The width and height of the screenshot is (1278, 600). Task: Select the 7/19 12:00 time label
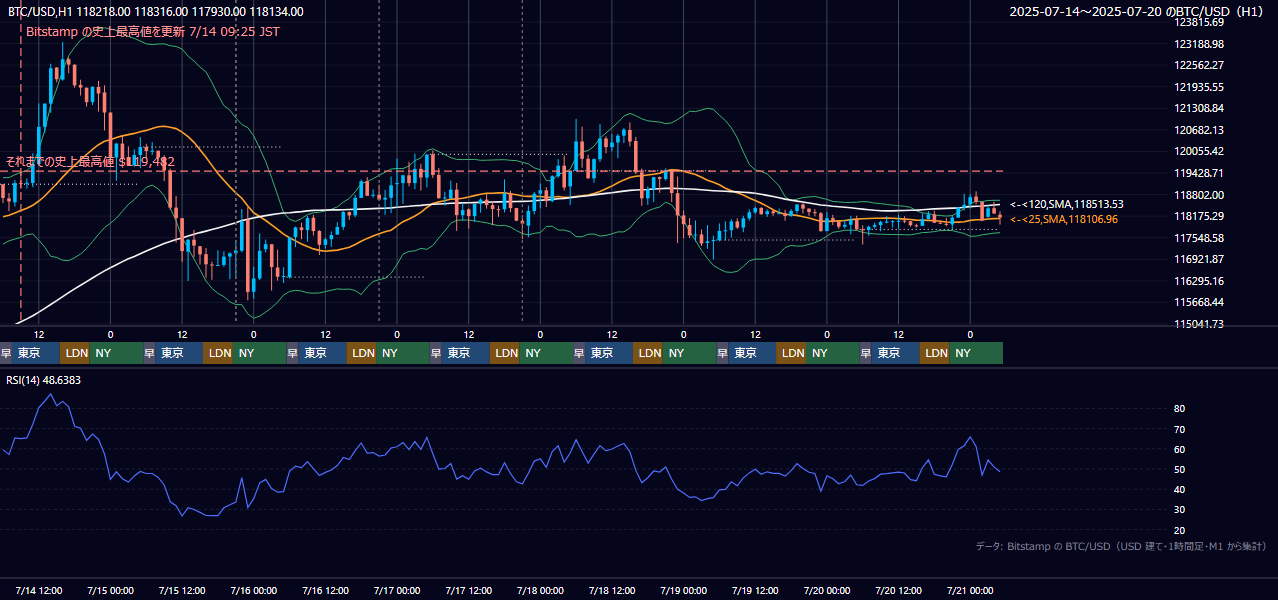pyautogui.click(x=755, y=590)
